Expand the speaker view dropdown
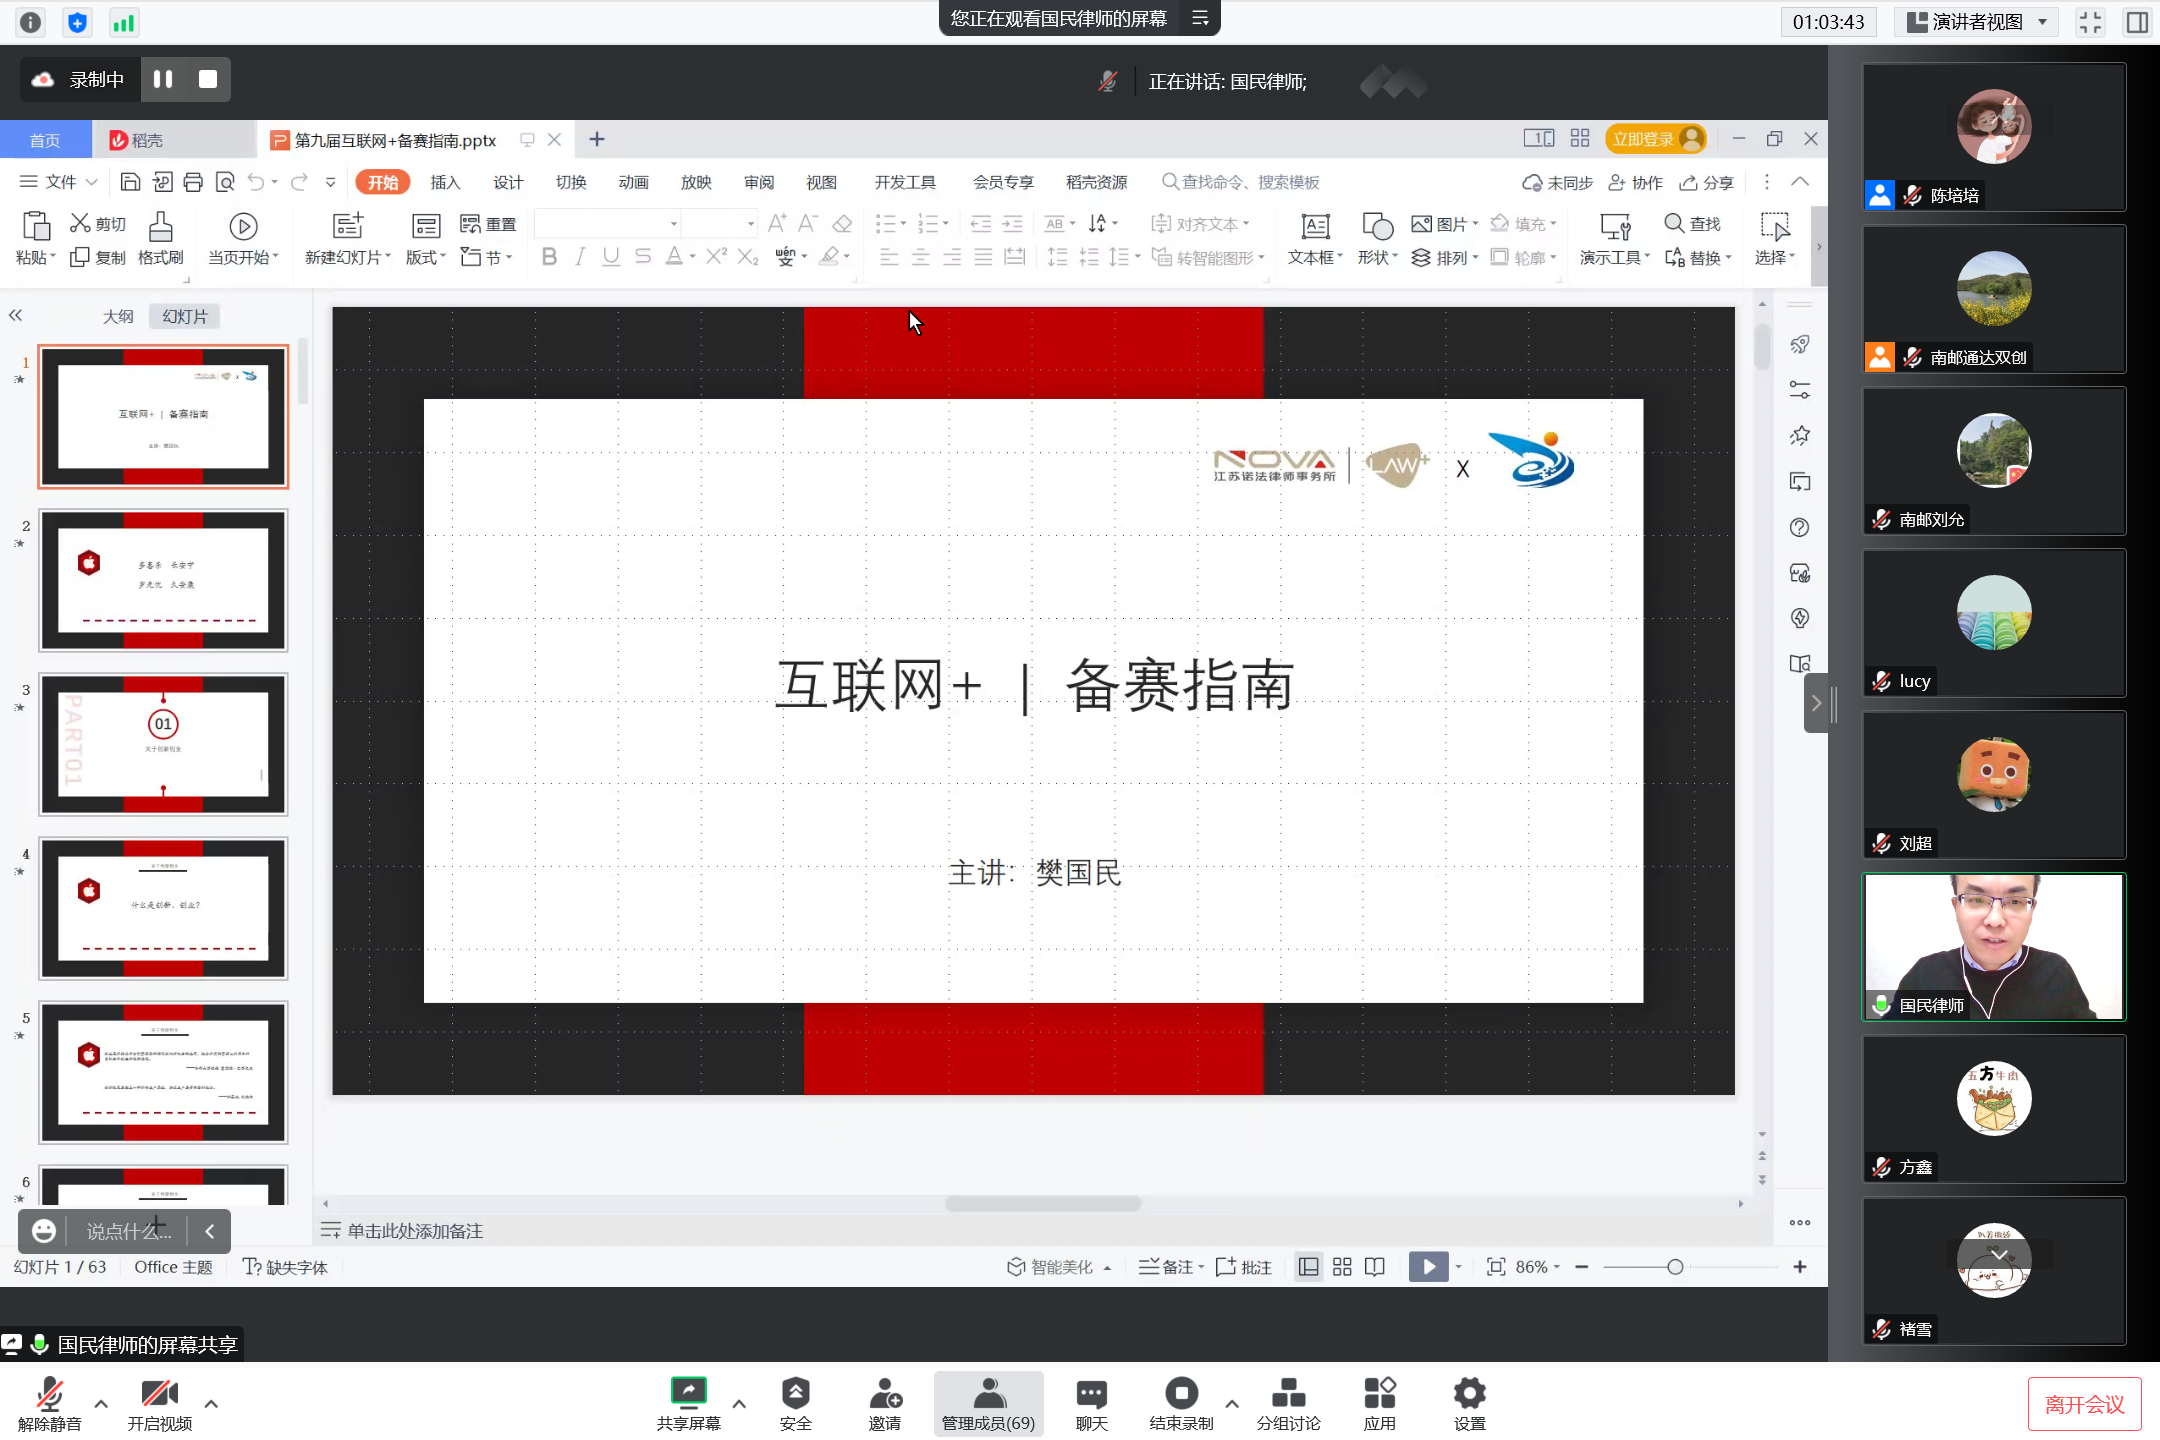The image size is (2160, 1440). [x=2042, y=22]
